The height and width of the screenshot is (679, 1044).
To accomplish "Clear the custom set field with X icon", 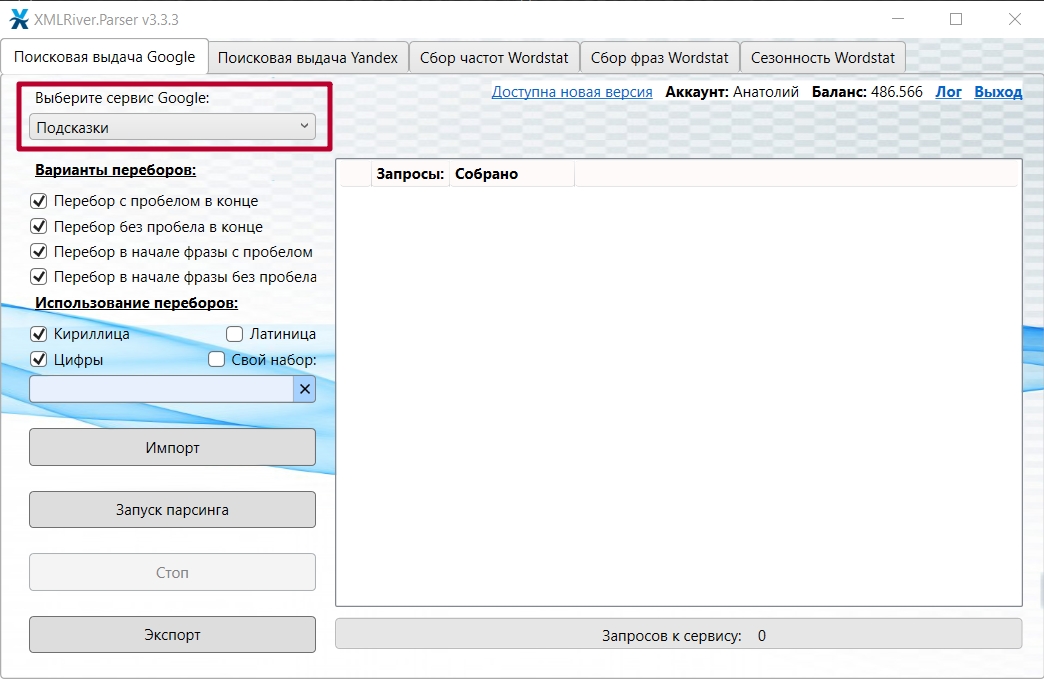I will (x=305, y=389).
